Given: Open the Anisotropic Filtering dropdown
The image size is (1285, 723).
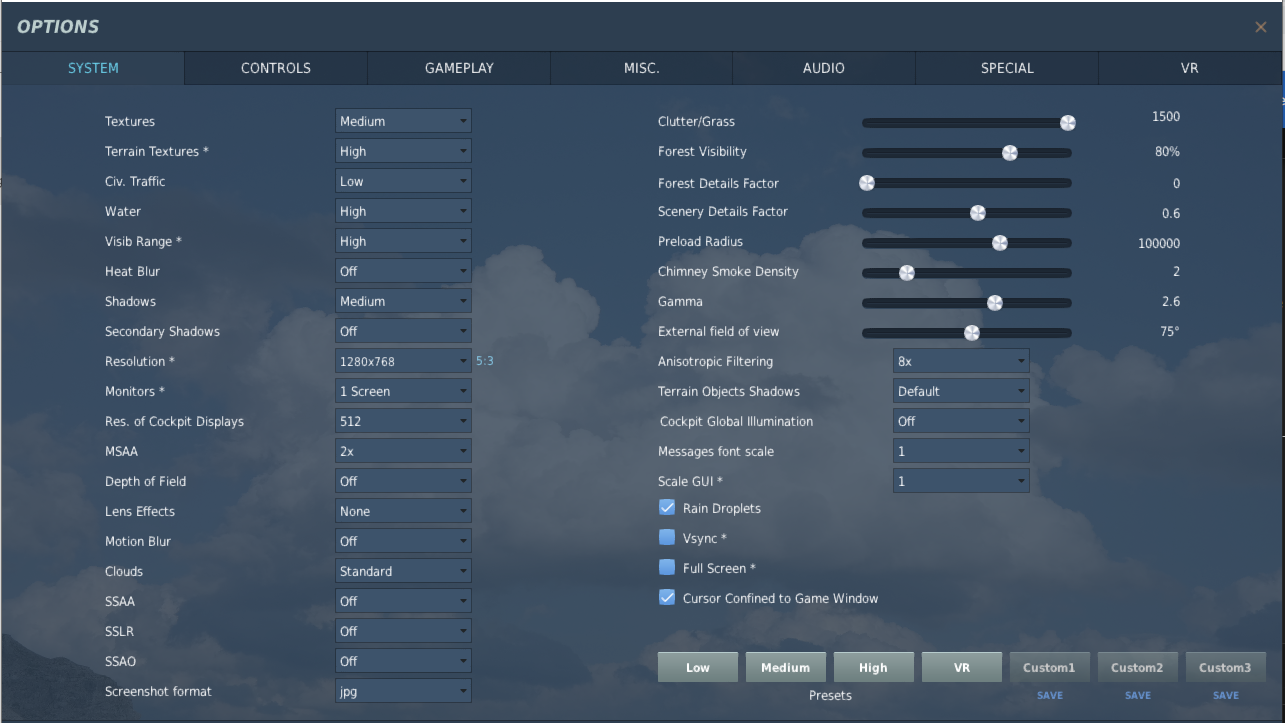Looking at the screenshot, I should click(x=961, y=361).
